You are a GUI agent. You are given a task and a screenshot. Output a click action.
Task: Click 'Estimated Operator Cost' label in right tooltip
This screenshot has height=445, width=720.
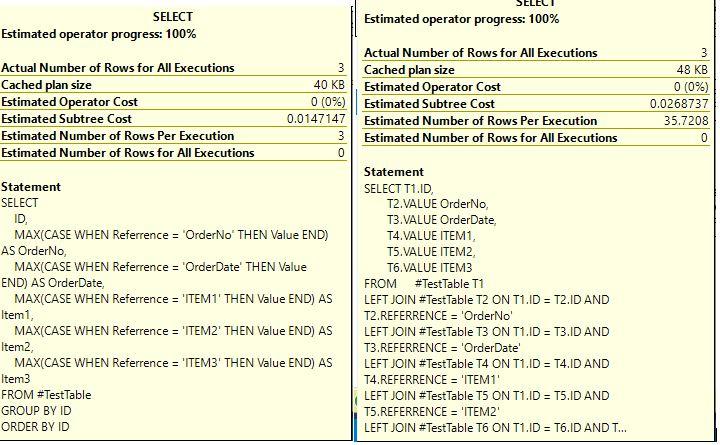pos(432,87)
